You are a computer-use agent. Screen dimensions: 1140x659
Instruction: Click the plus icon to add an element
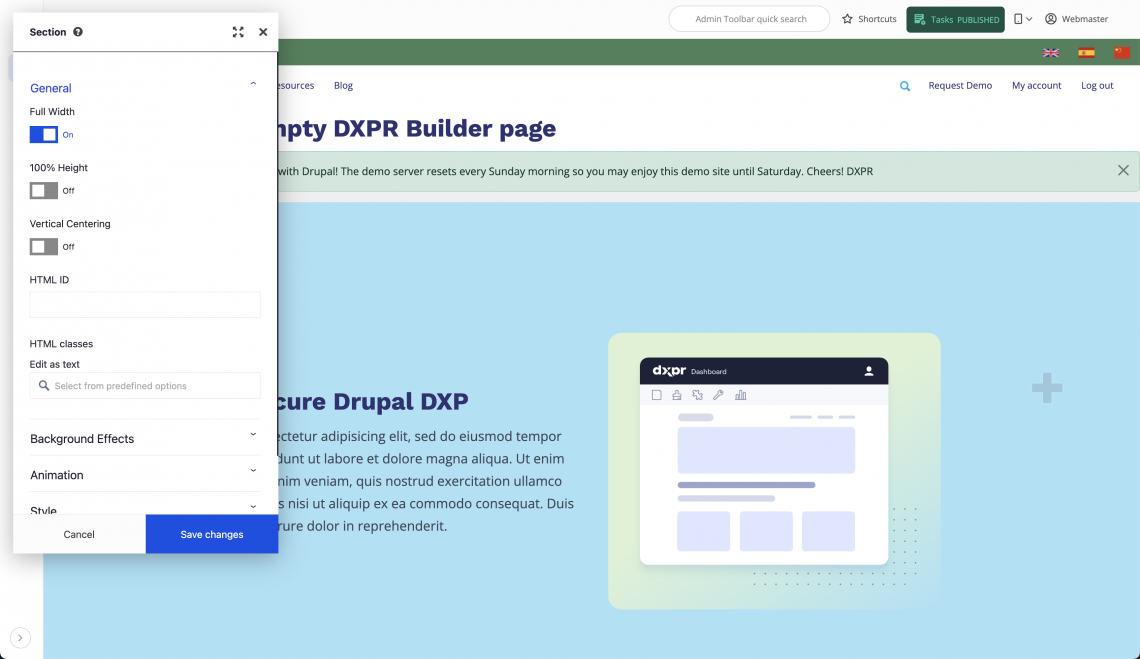click(x=1047, y=388)
